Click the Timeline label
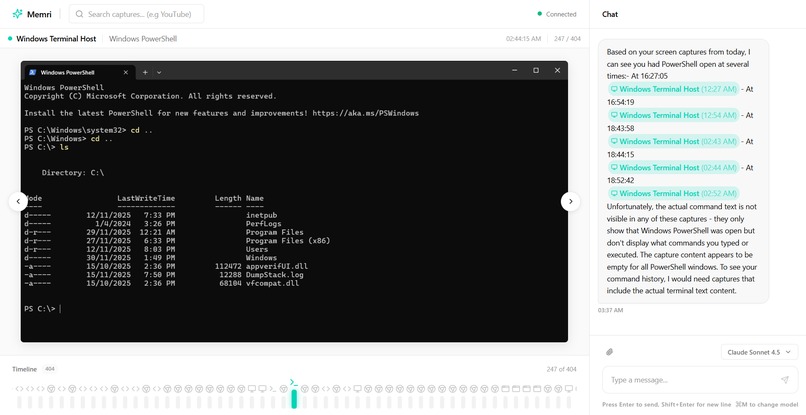This screenshot has height=415, width=806. (x=25, y=369)
